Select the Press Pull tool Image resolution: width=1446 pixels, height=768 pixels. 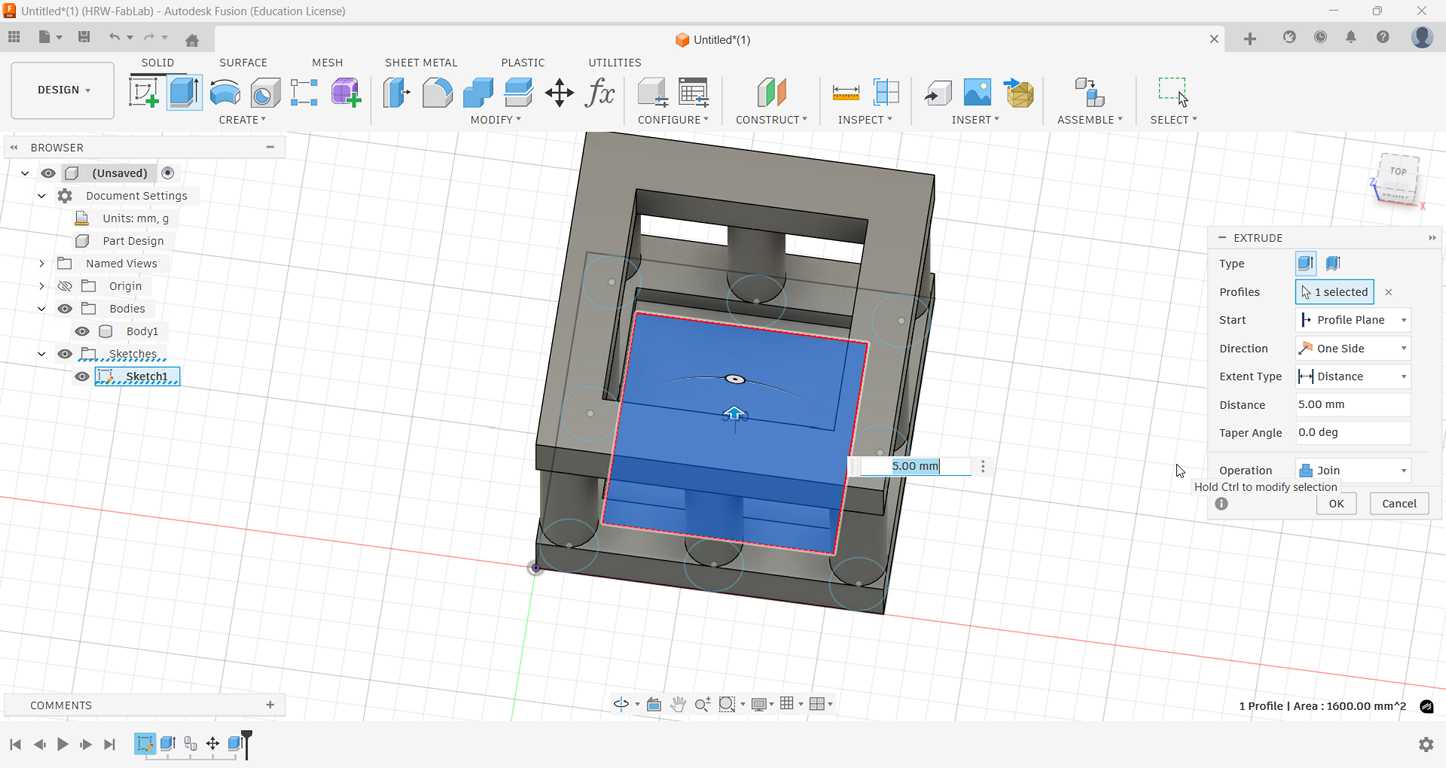click(x=397, y=93)
